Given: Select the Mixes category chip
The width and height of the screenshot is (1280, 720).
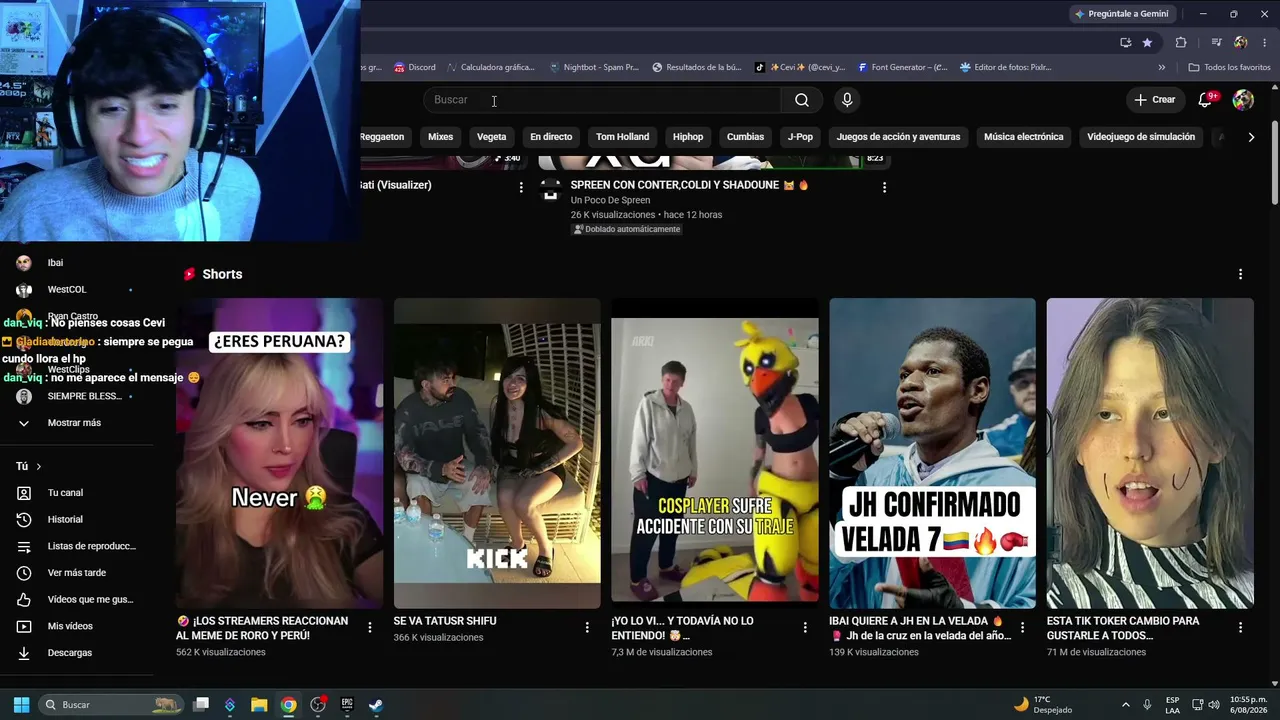Looking at the screenshot, I should point(440,137).
